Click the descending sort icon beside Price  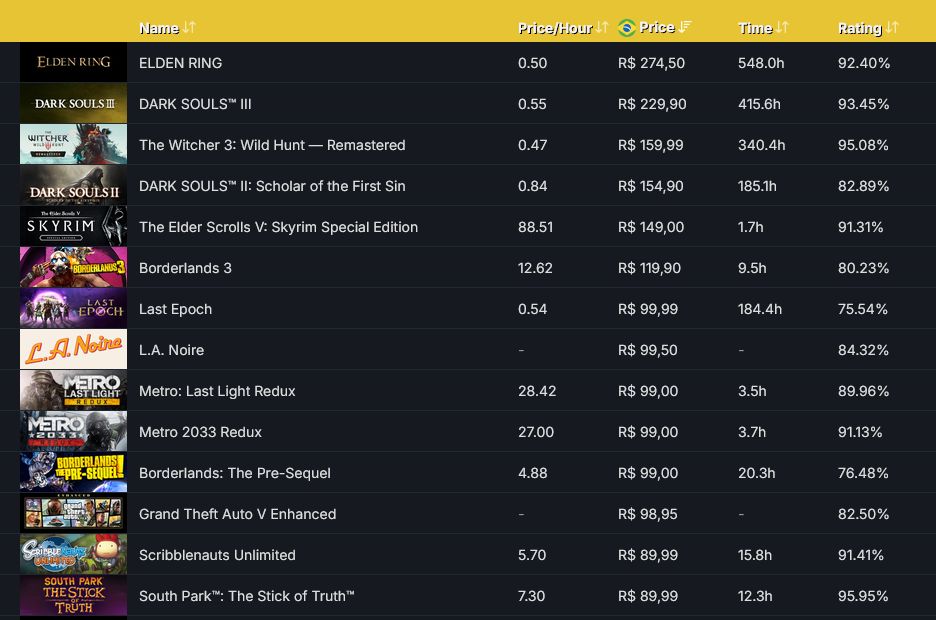685,27
